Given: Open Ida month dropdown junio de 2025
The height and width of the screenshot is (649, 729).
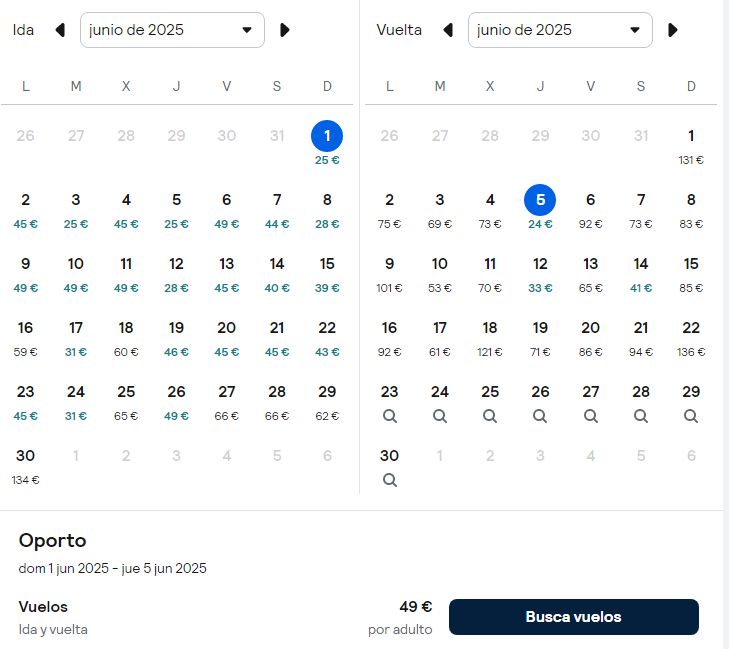Looking at the screenshot, I should pyautogui.click(x=172, y=30).
